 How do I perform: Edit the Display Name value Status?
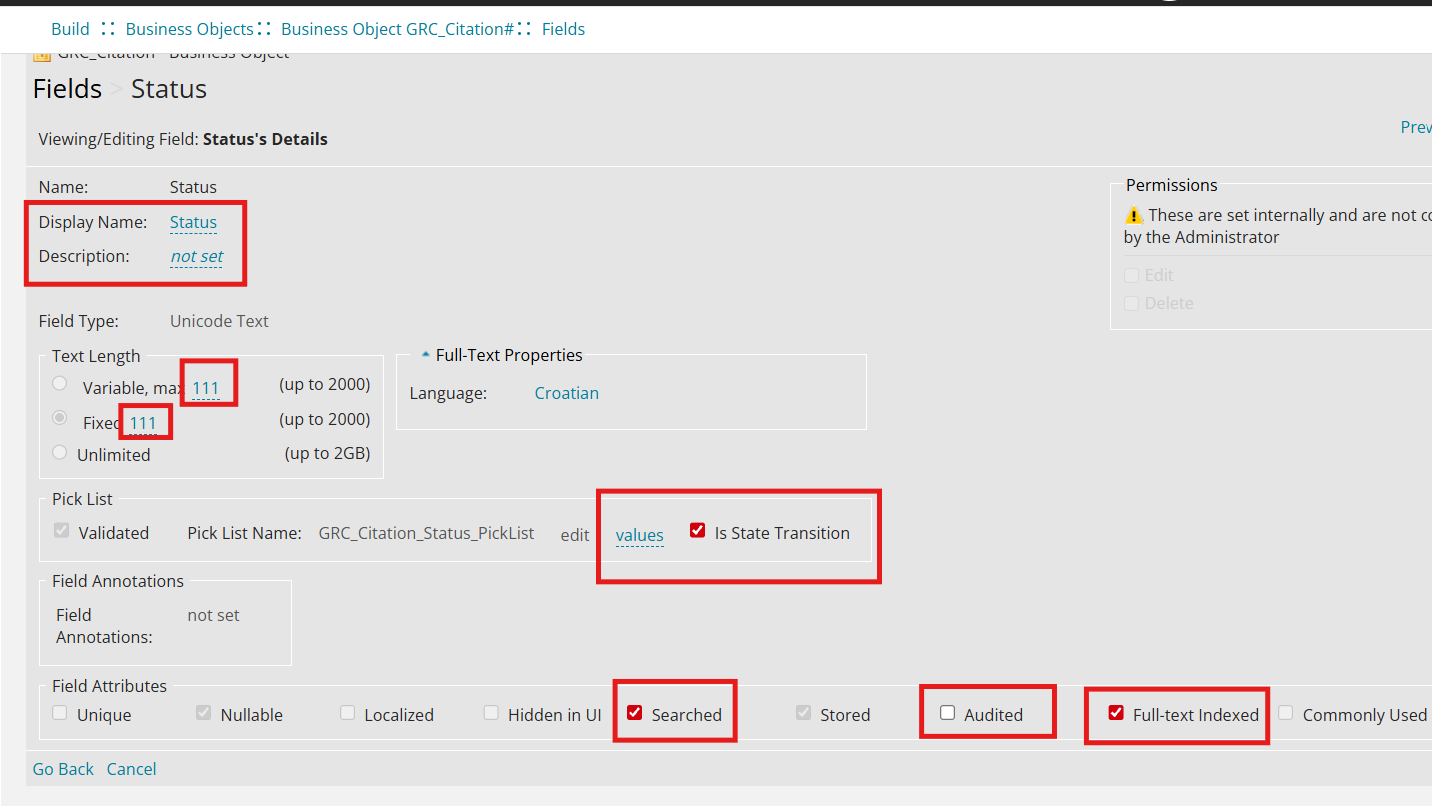[193, 222]
